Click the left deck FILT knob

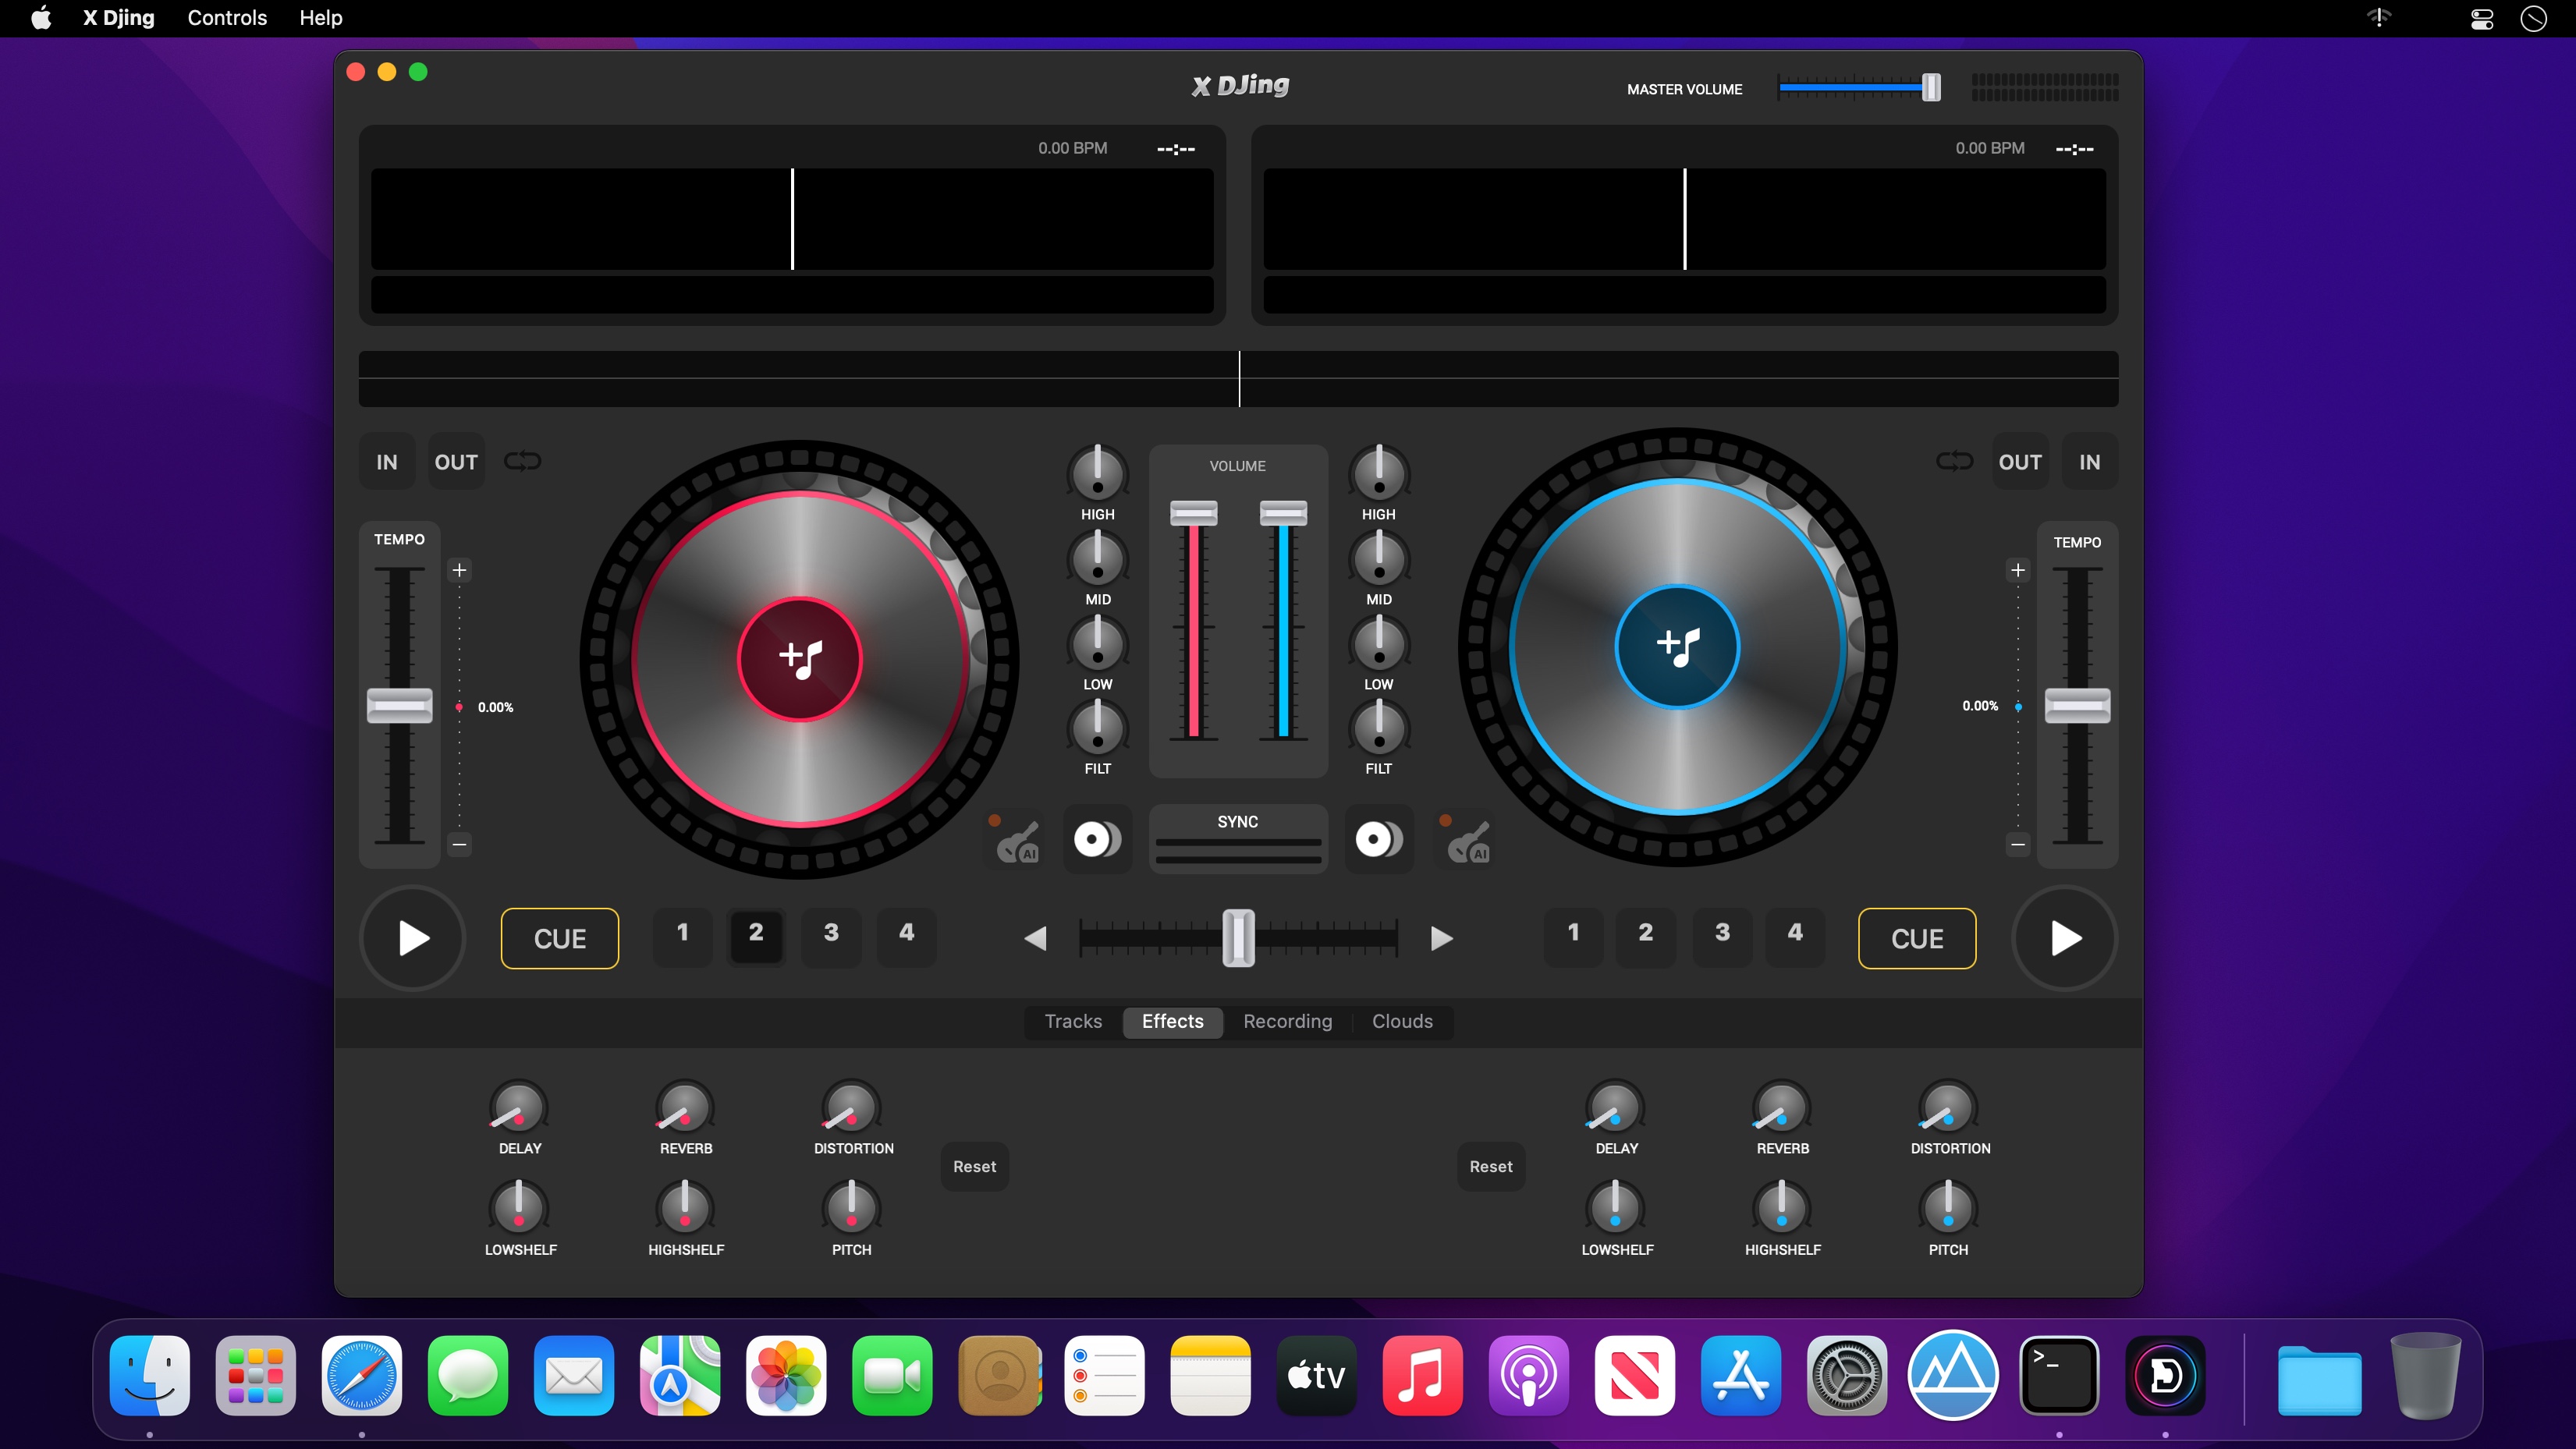(x=1098, y=727)
